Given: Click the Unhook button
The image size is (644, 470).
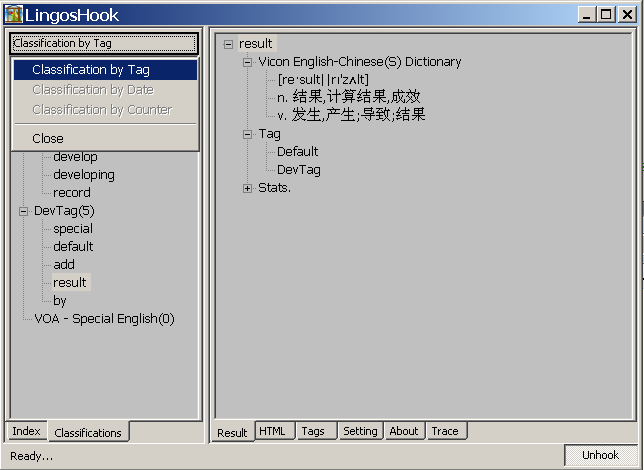Looking at the screenshot, I should click(x=600, y=455).
